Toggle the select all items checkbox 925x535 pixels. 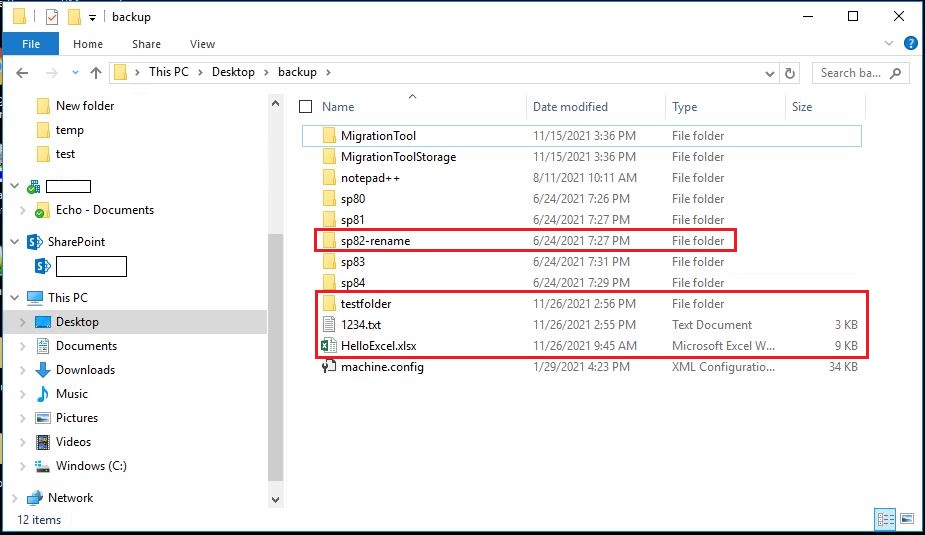pos(306,107)
